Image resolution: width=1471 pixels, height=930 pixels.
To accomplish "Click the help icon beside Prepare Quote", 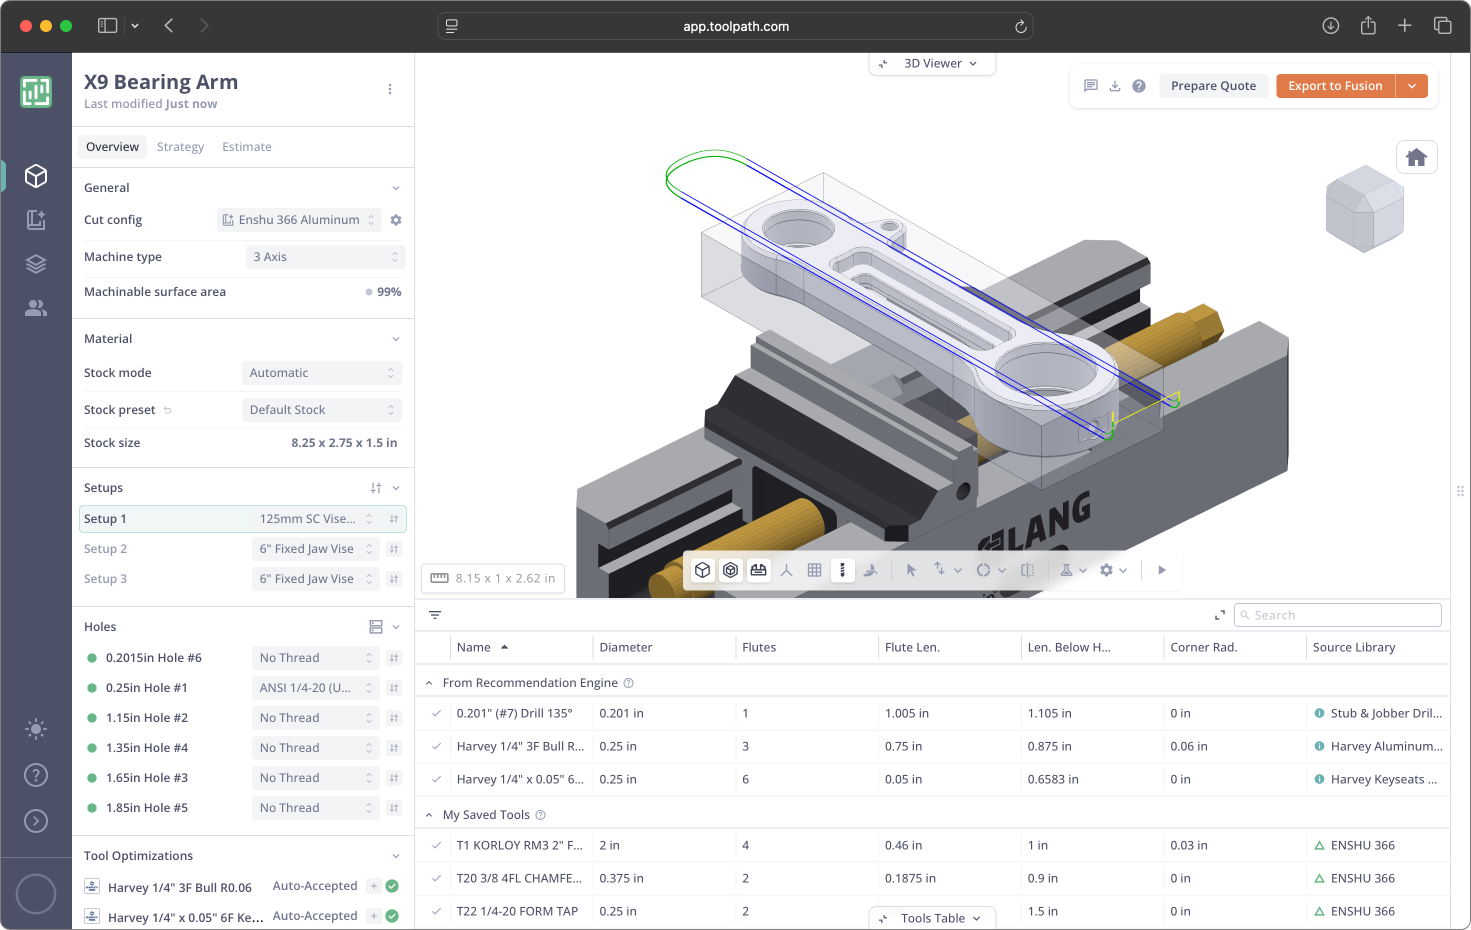I will pyautogui.click(x=1139, y=86).
